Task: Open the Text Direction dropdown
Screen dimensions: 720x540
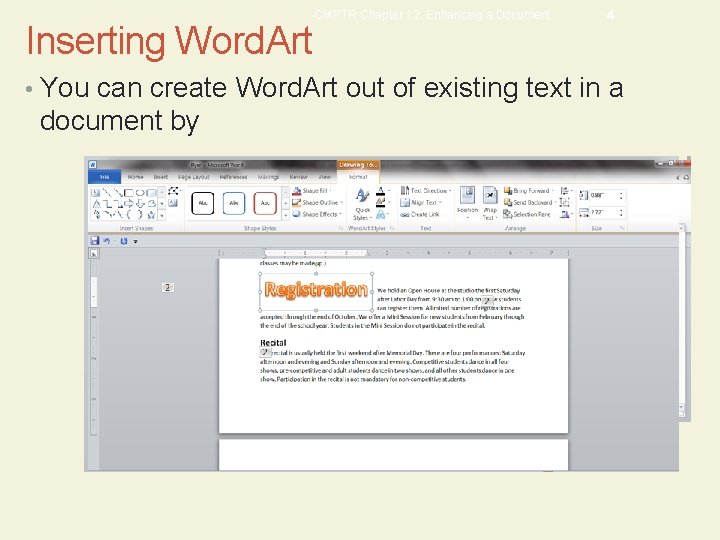Action: pos(428,190)
